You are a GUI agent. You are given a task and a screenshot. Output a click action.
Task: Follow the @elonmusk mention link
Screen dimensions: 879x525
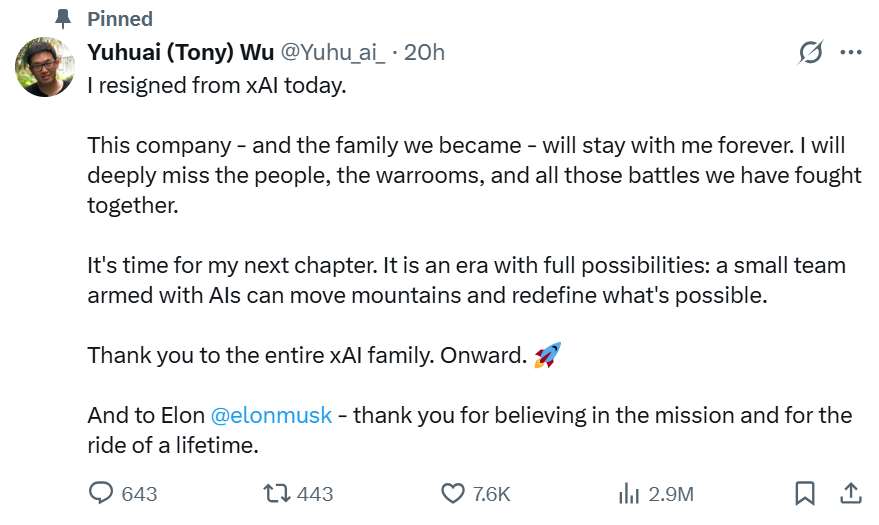271,415
